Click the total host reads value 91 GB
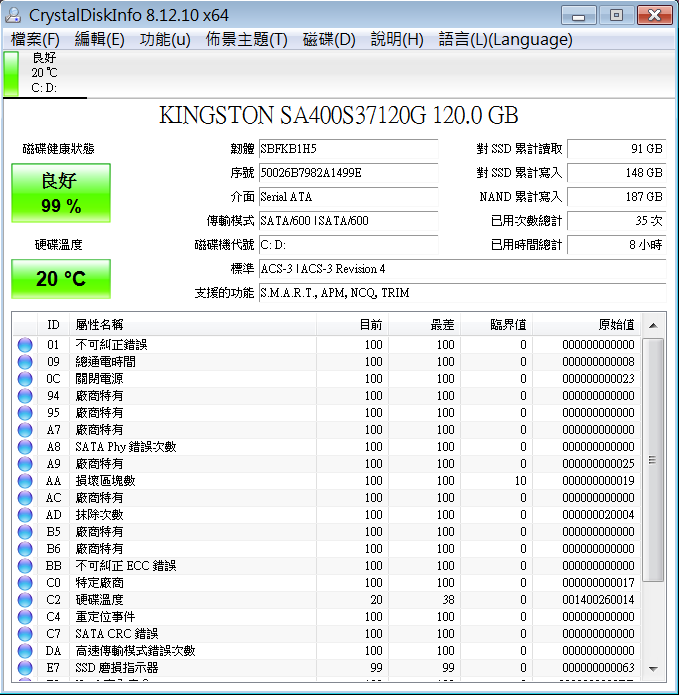679x695 pixels. pyautogui.click(x=617, y=149)
